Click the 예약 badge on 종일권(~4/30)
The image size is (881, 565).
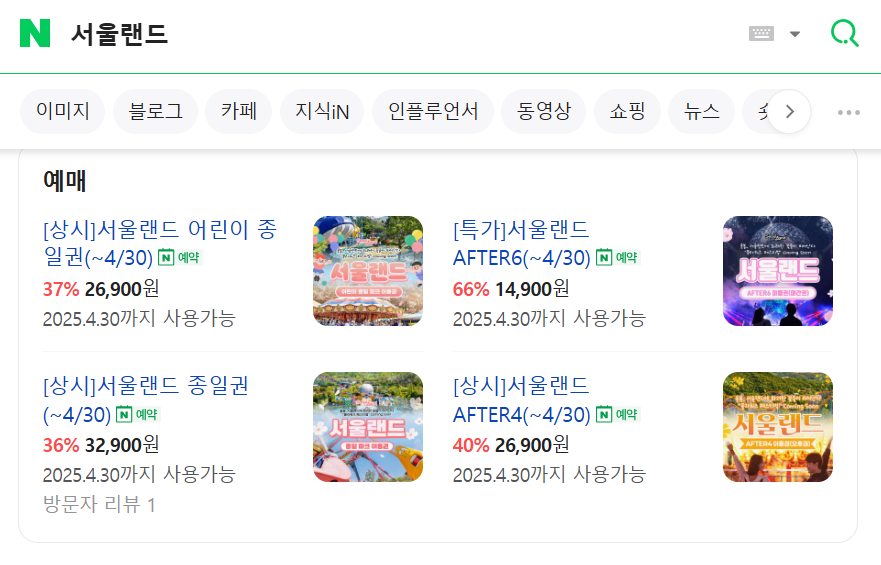coord(138,414)
